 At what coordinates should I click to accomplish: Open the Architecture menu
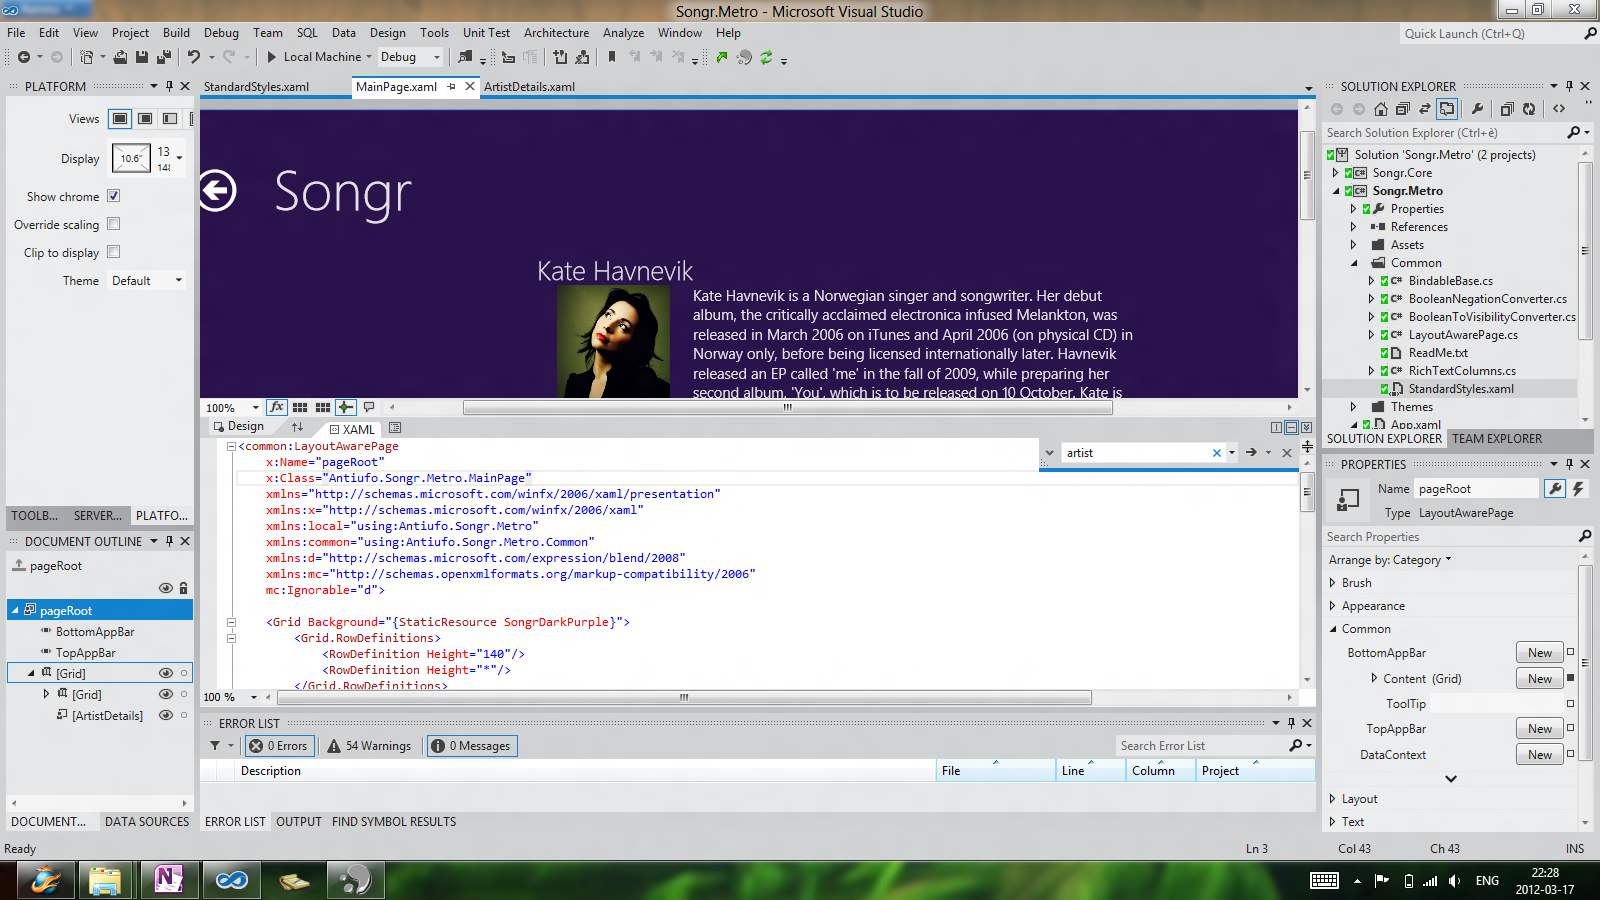(556, 33)
